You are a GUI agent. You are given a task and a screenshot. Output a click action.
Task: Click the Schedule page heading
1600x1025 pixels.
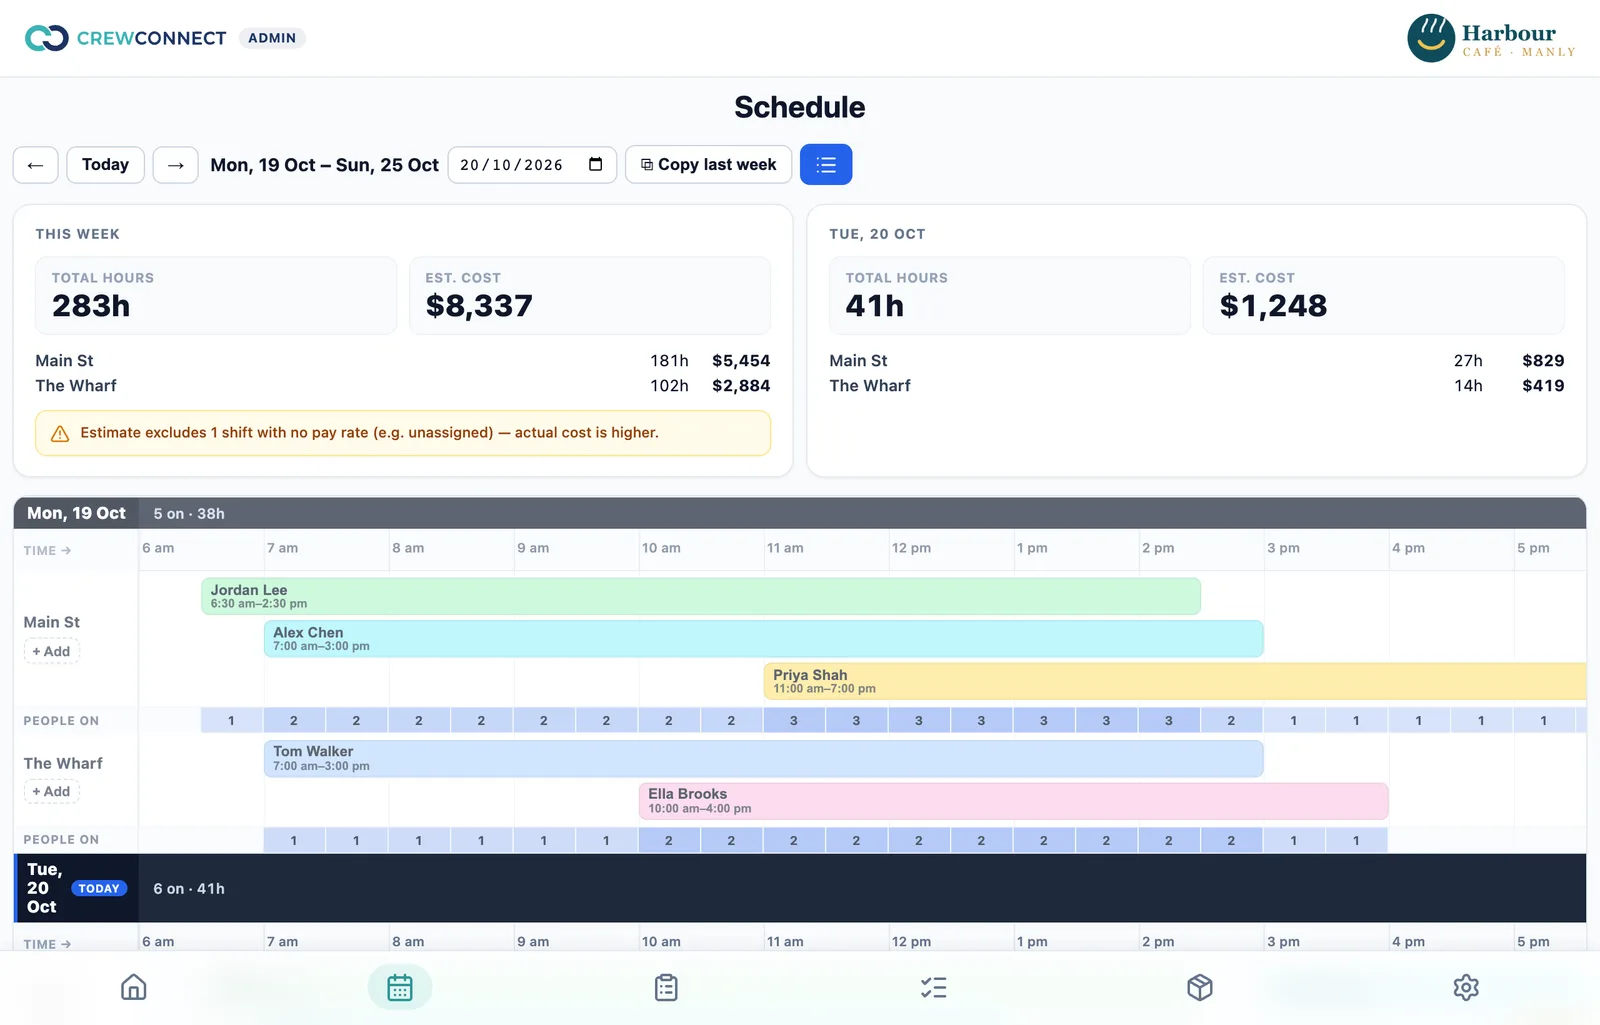pos(800,107)
